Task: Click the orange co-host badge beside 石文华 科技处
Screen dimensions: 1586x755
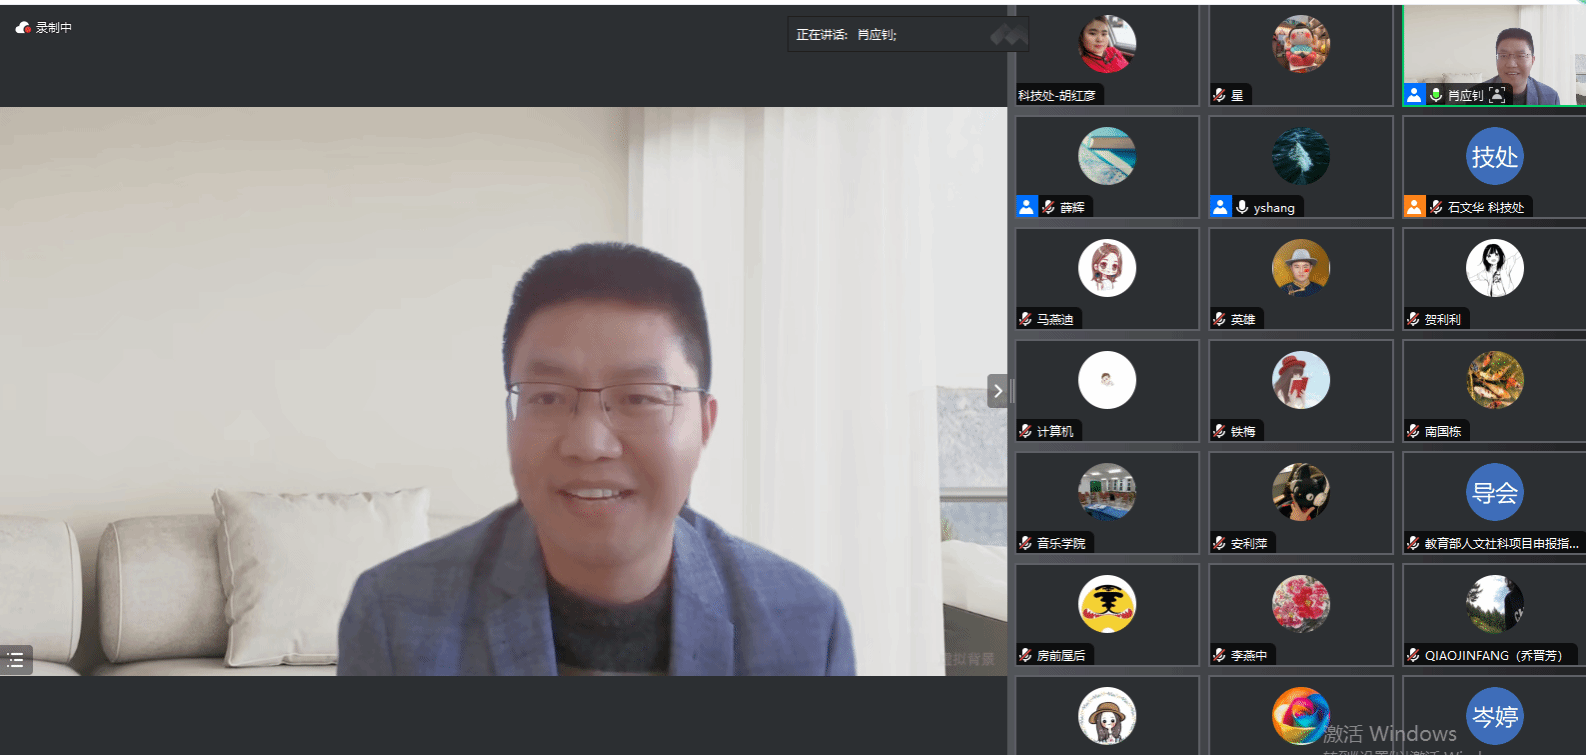Action: (x=1414, y=207)
